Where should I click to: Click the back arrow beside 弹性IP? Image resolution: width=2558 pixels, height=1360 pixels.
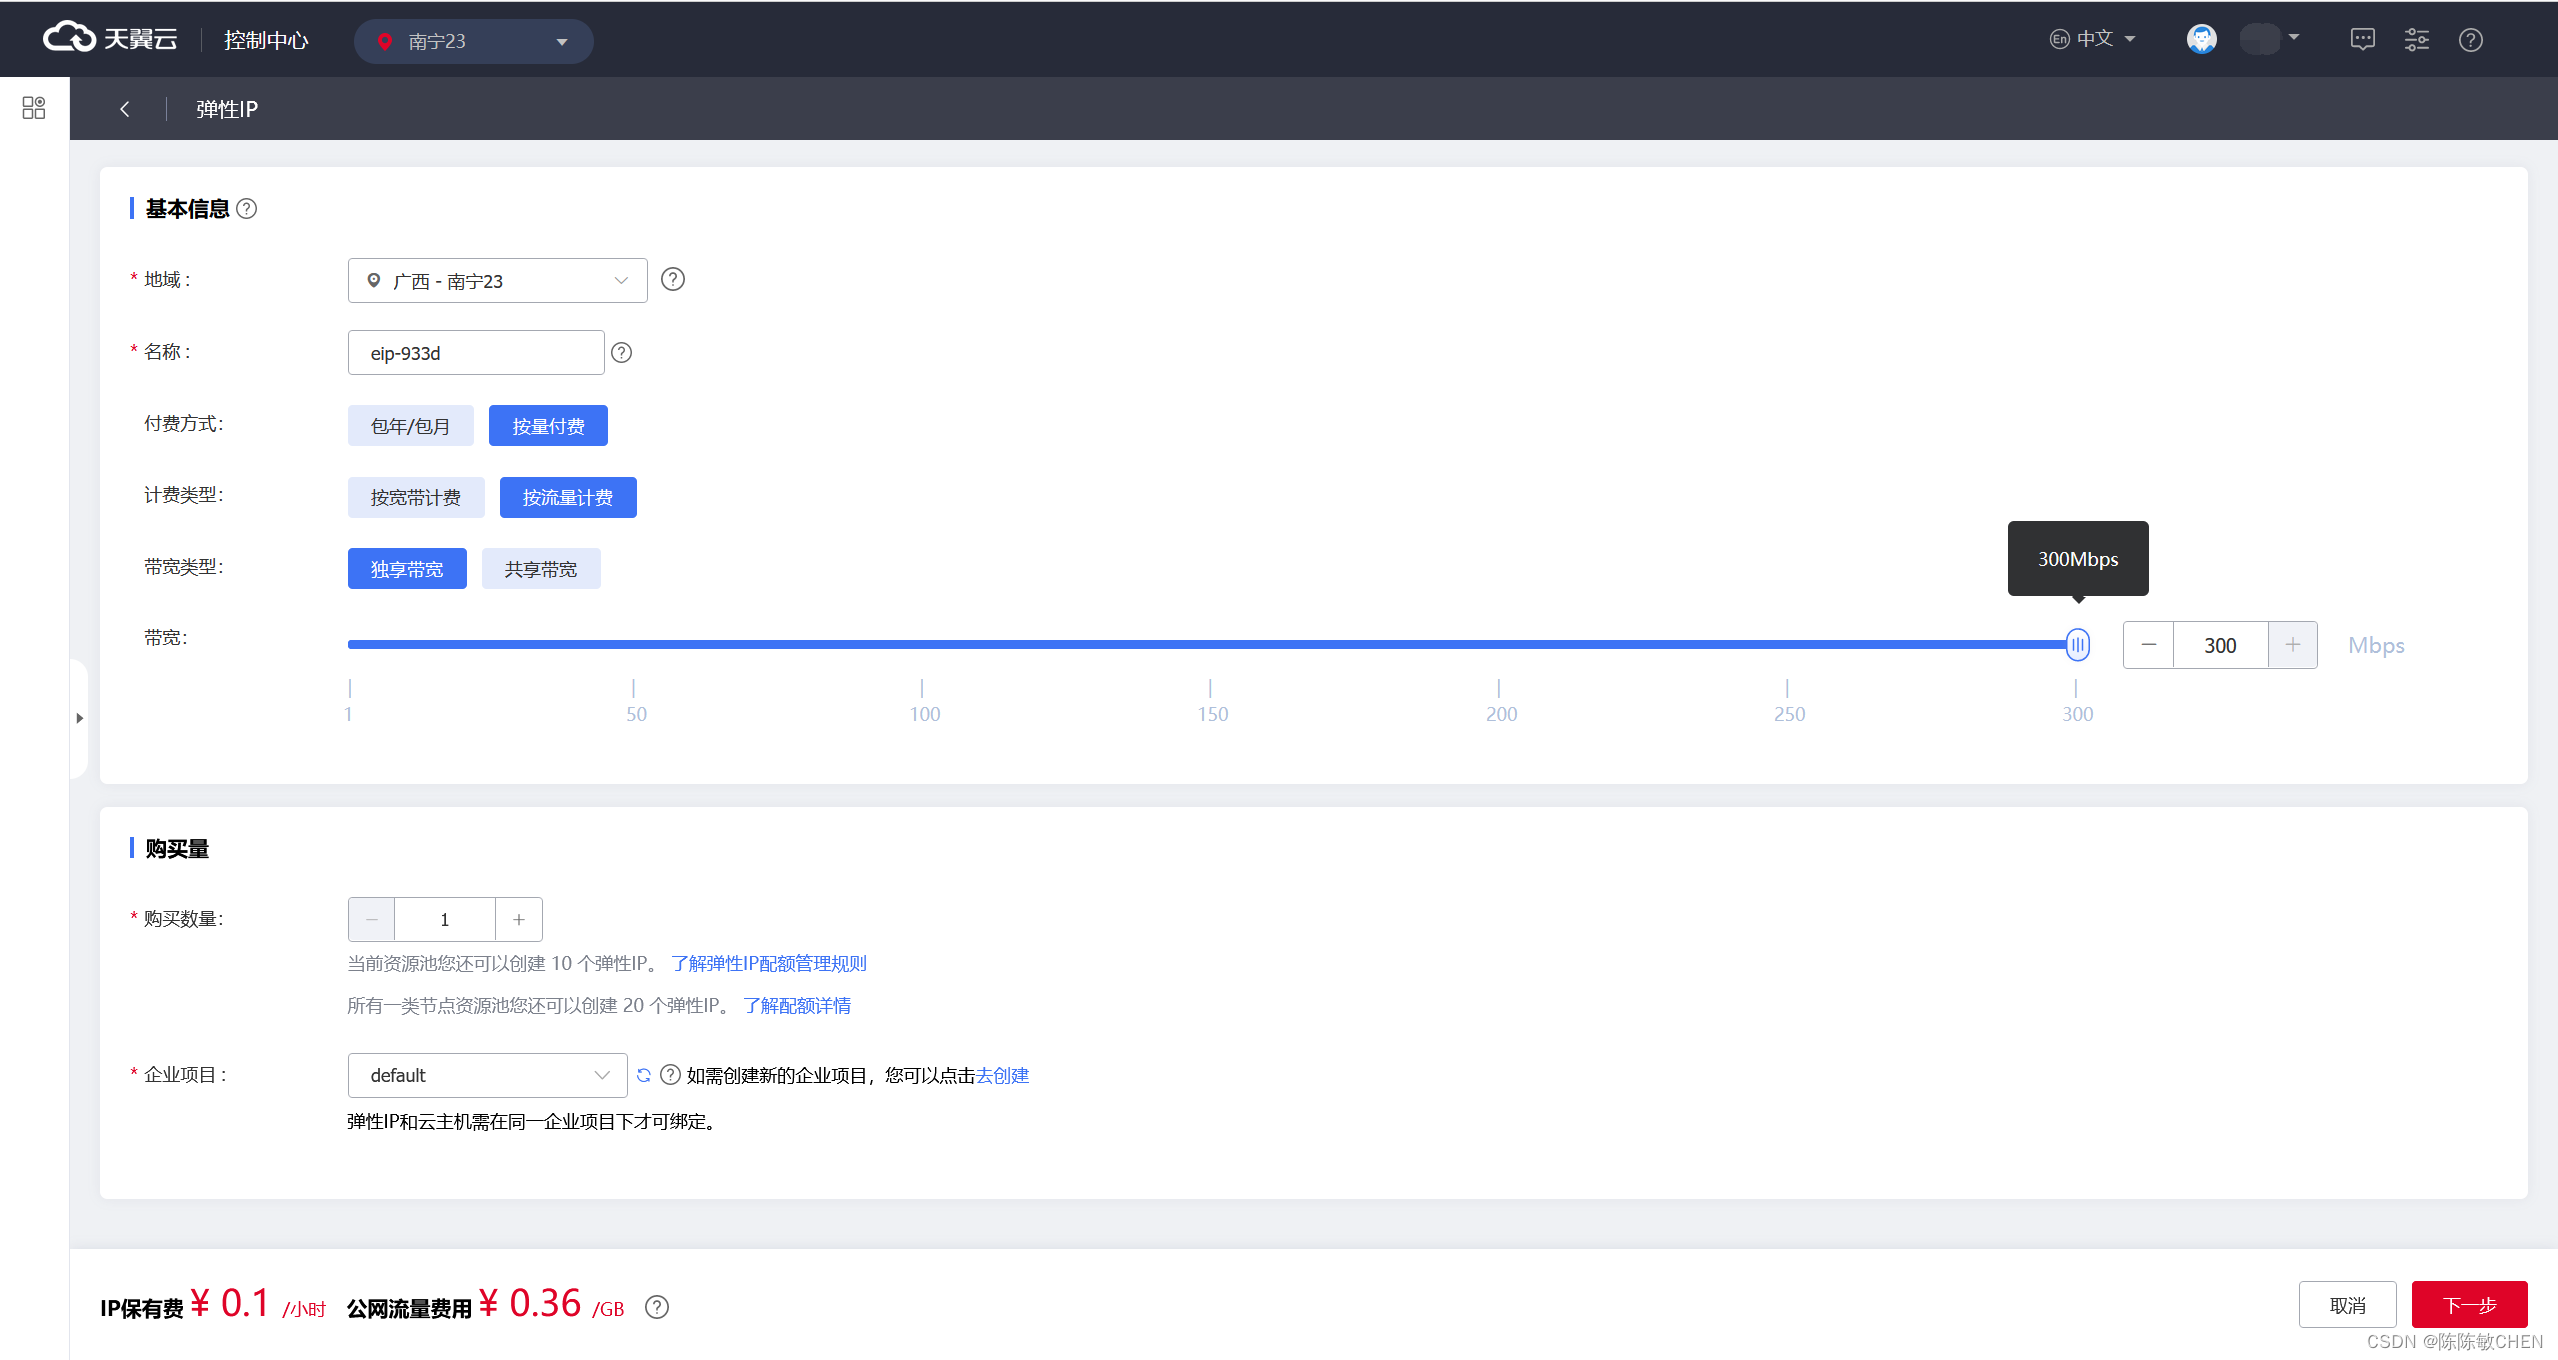pyautogui.click(x=125, y=109)
